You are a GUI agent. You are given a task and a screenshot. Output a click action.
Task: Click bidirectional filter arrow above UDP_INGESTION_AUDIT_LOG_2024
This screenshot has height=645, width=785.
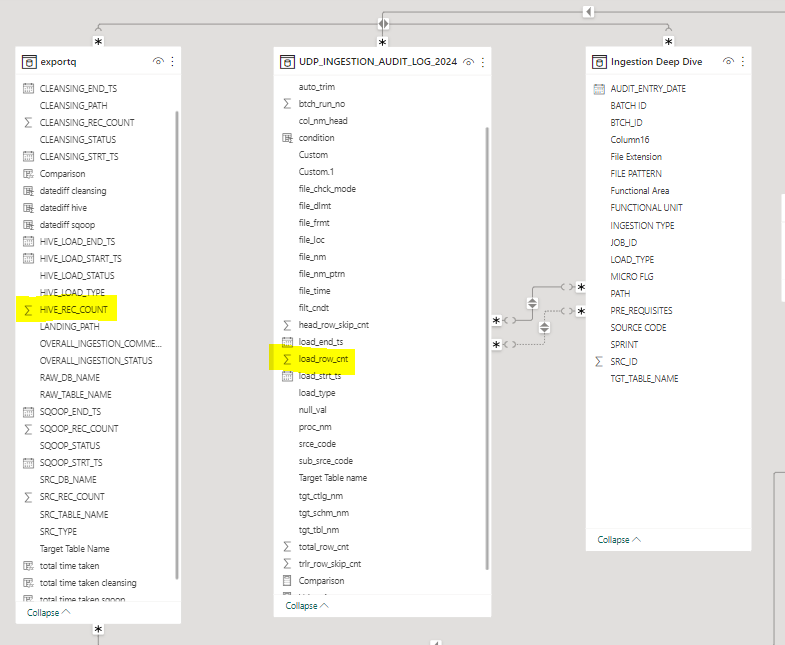[383, 24]
